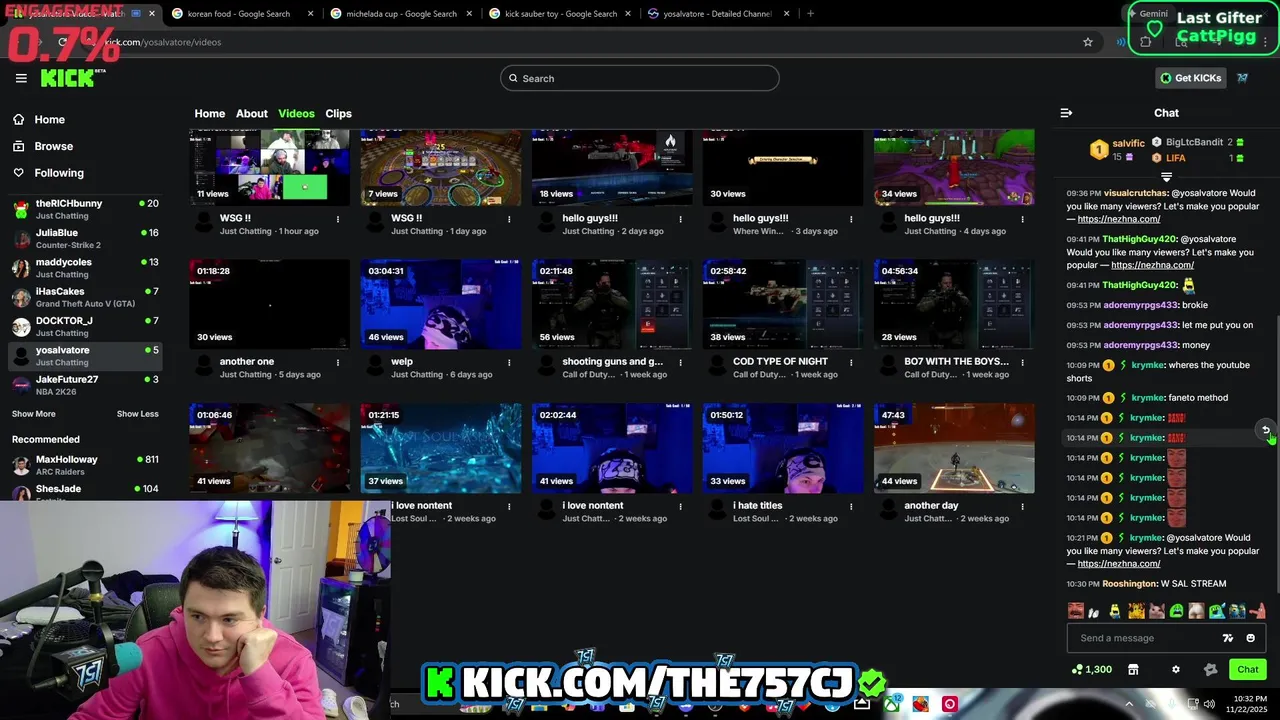Click the 1,300 channel points counter
The image size is (1280, 720).
pyautogui.click(x=1091, y=669)
